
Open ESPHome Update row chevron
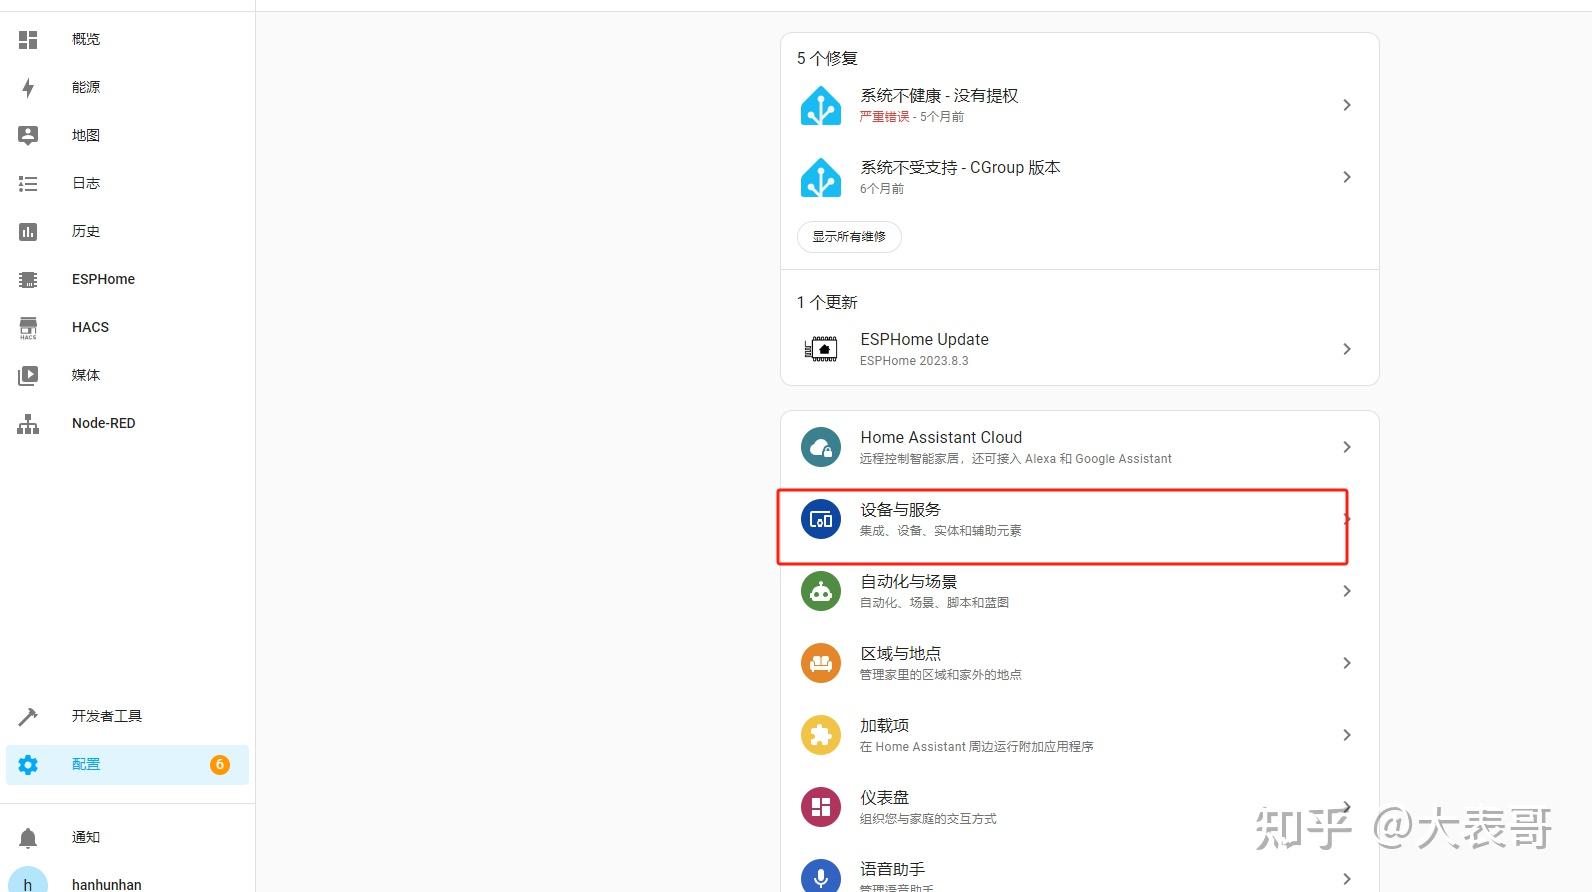pos(1347,349)
